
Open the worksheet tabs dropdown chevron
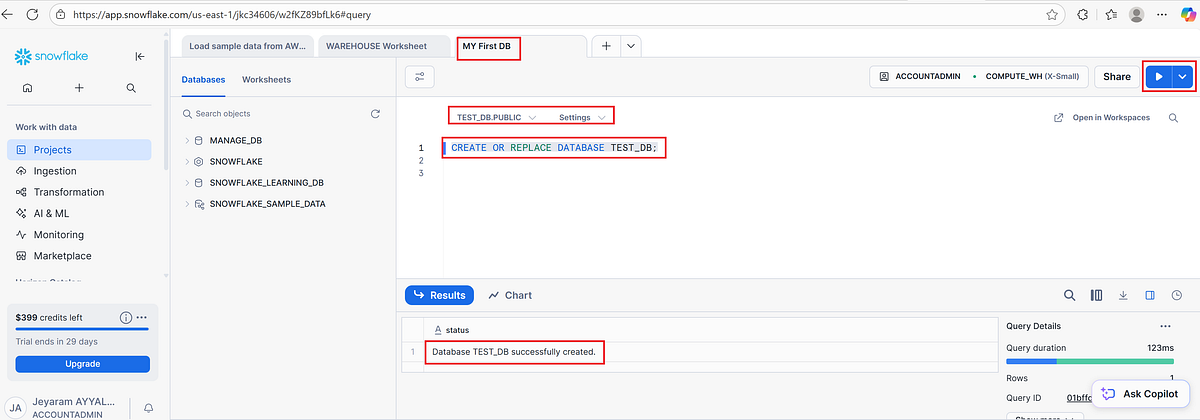tap(630, 46)
